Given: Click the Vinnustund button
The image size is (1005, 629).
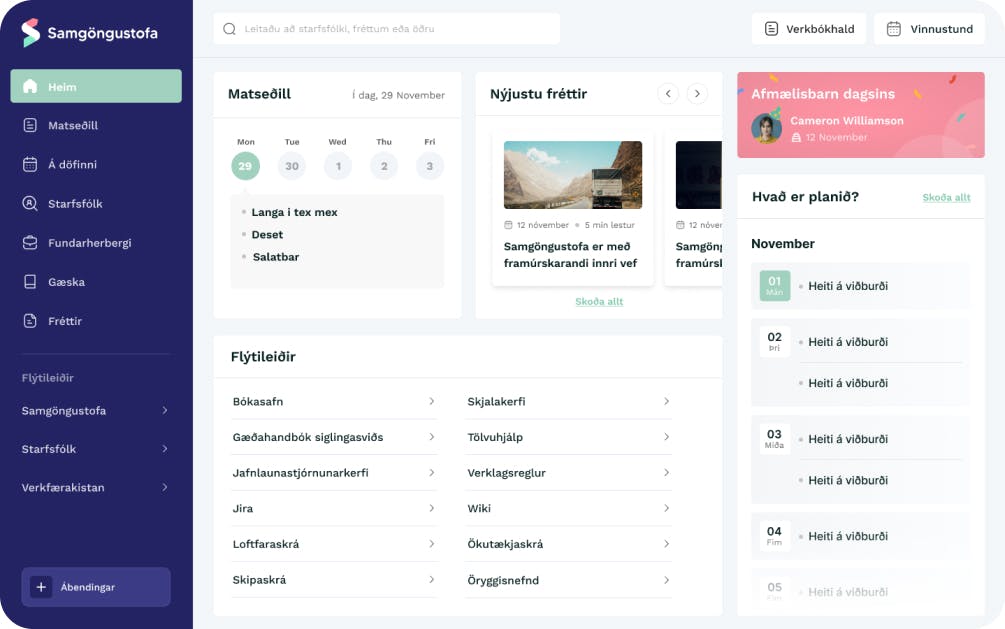Looking at the screenshot, I should [x=929, y=29].
